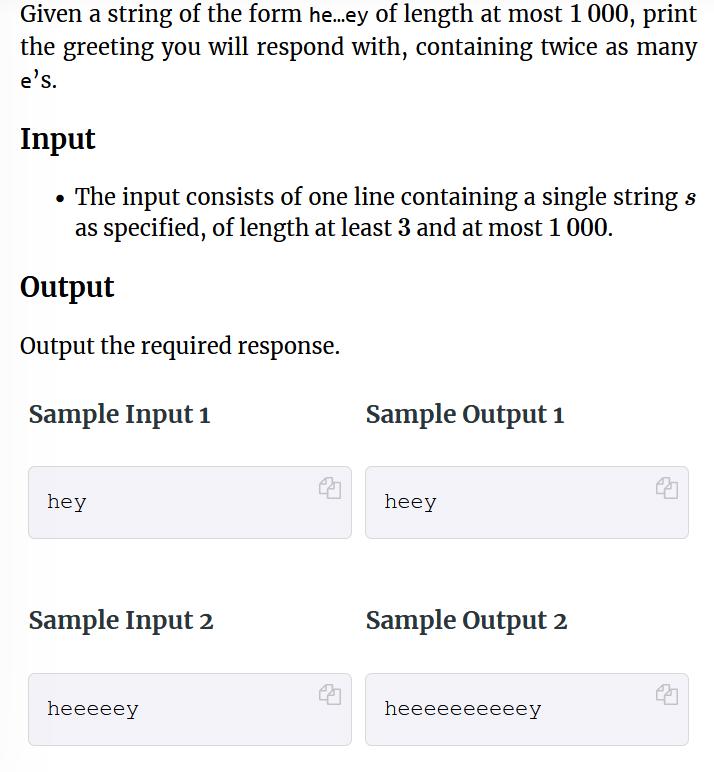Click the "Sample Input 1" label
Image resolution: width=714 pixels, height=772 pixels.
click(x=119, y=414)
